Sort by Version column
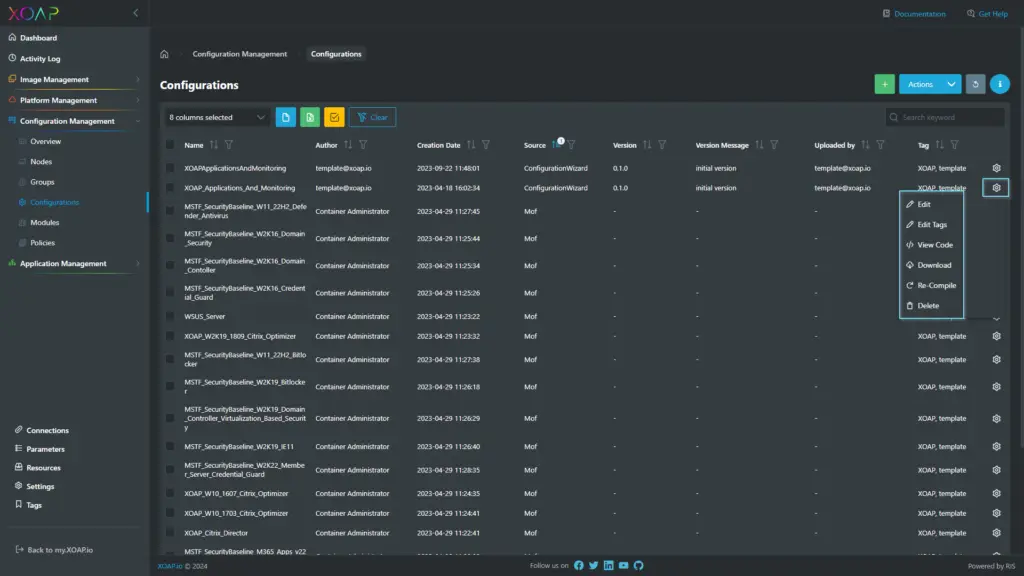This screenshot has height=576, width=1024. (x=647, y=145)
